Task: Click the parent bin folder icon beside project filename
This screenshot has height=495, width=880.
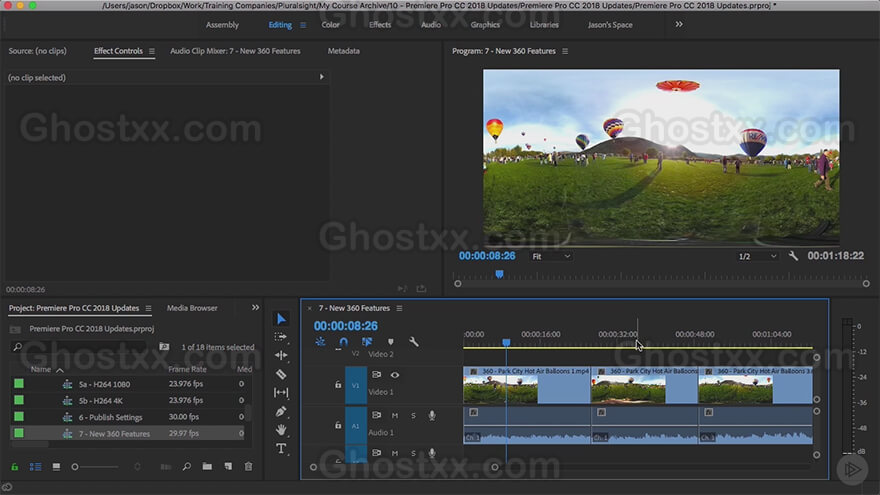Action: pos(16,329)
